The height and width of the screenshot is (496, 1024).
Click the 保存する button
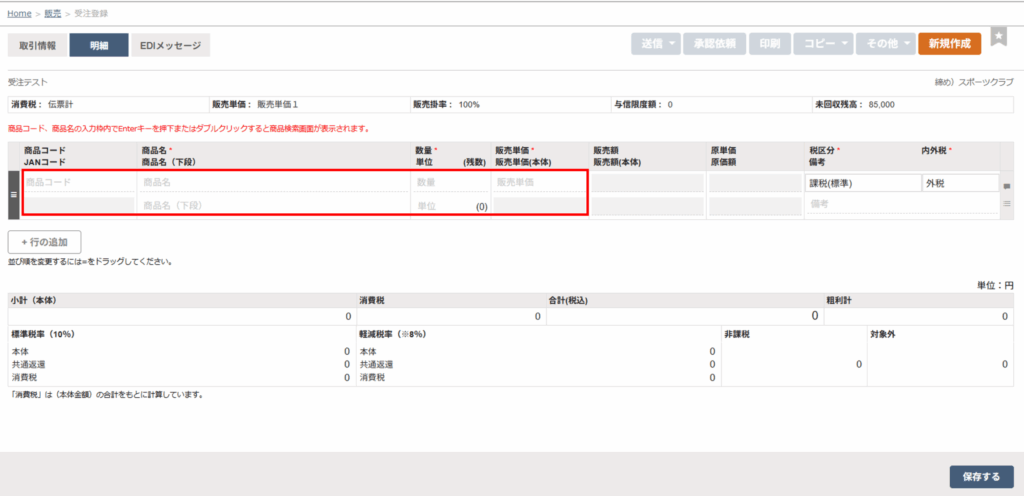point(981,477)
